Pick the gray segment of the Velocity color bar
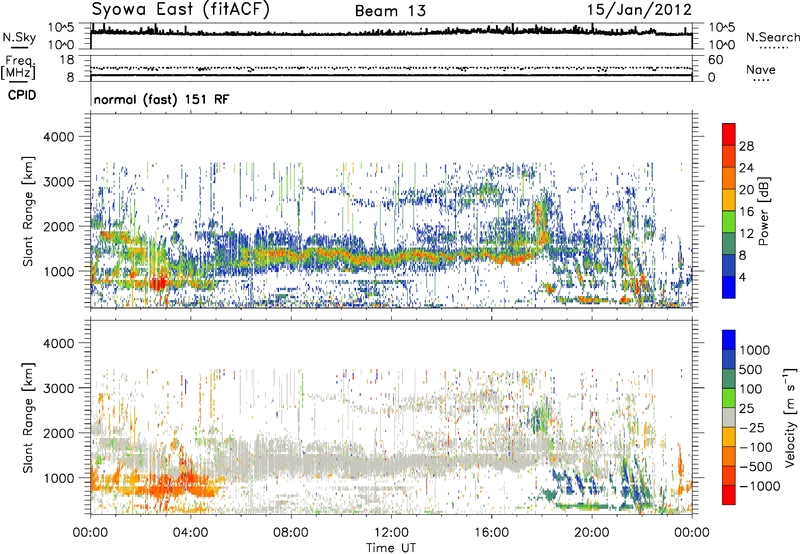800x554 pixels. [729, 417]
